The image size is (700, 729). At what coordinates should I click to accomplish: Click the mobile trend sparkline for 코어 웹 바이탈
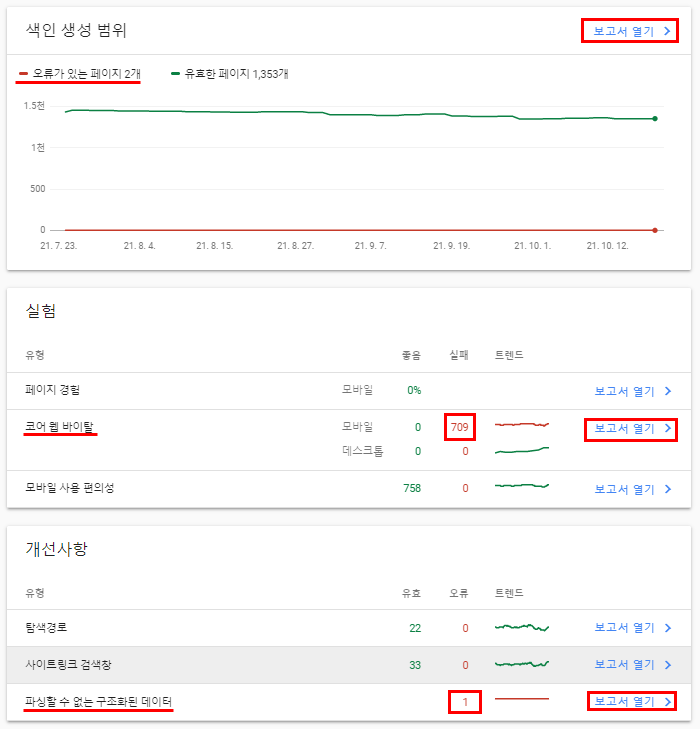(x=522, y=424)
